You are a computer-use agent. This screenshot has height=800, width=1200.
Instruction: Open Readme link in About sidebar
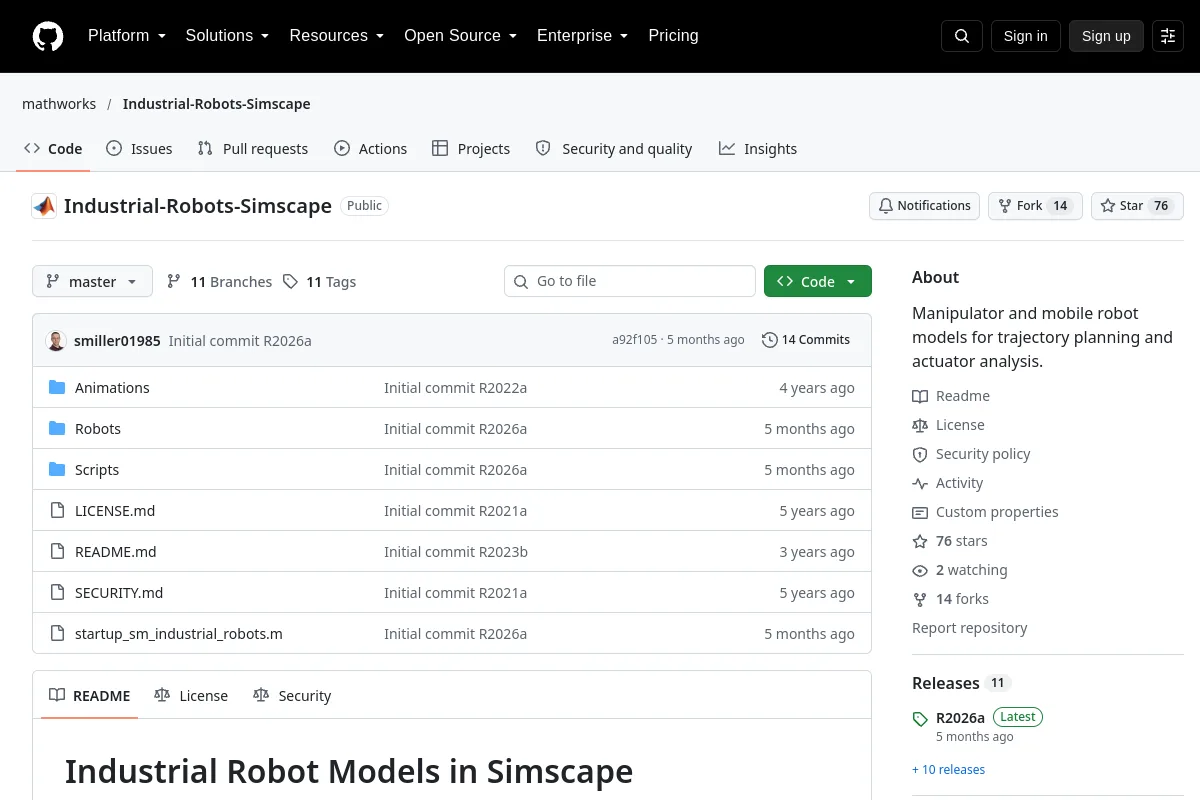(951, 396)
